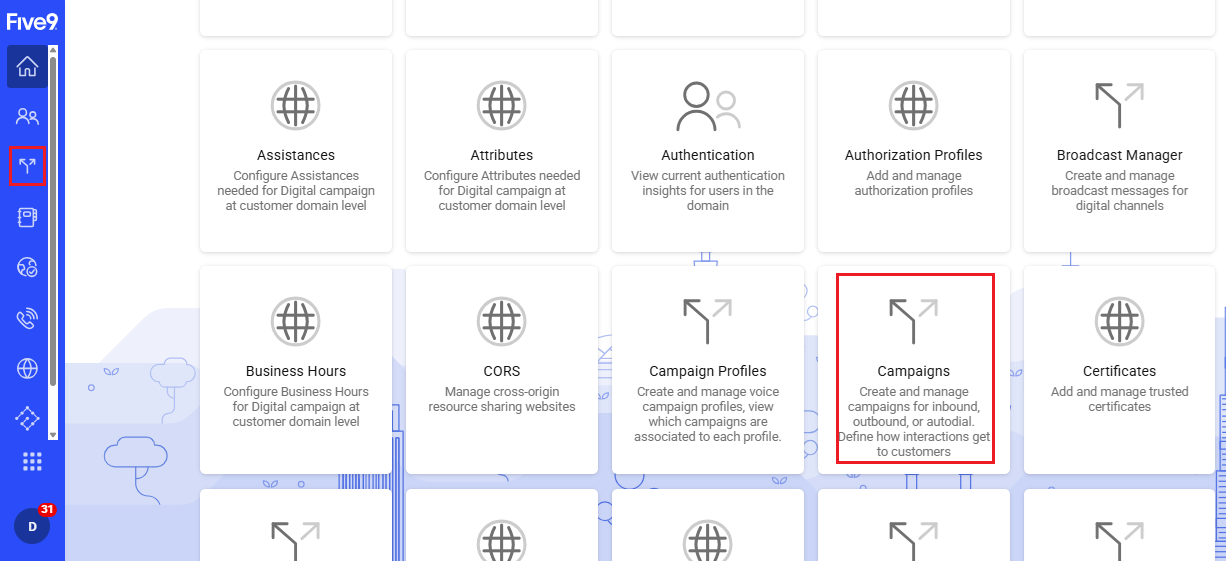Open the Certificates title link
The image size is (1226, 561).
click(1119, 371)
